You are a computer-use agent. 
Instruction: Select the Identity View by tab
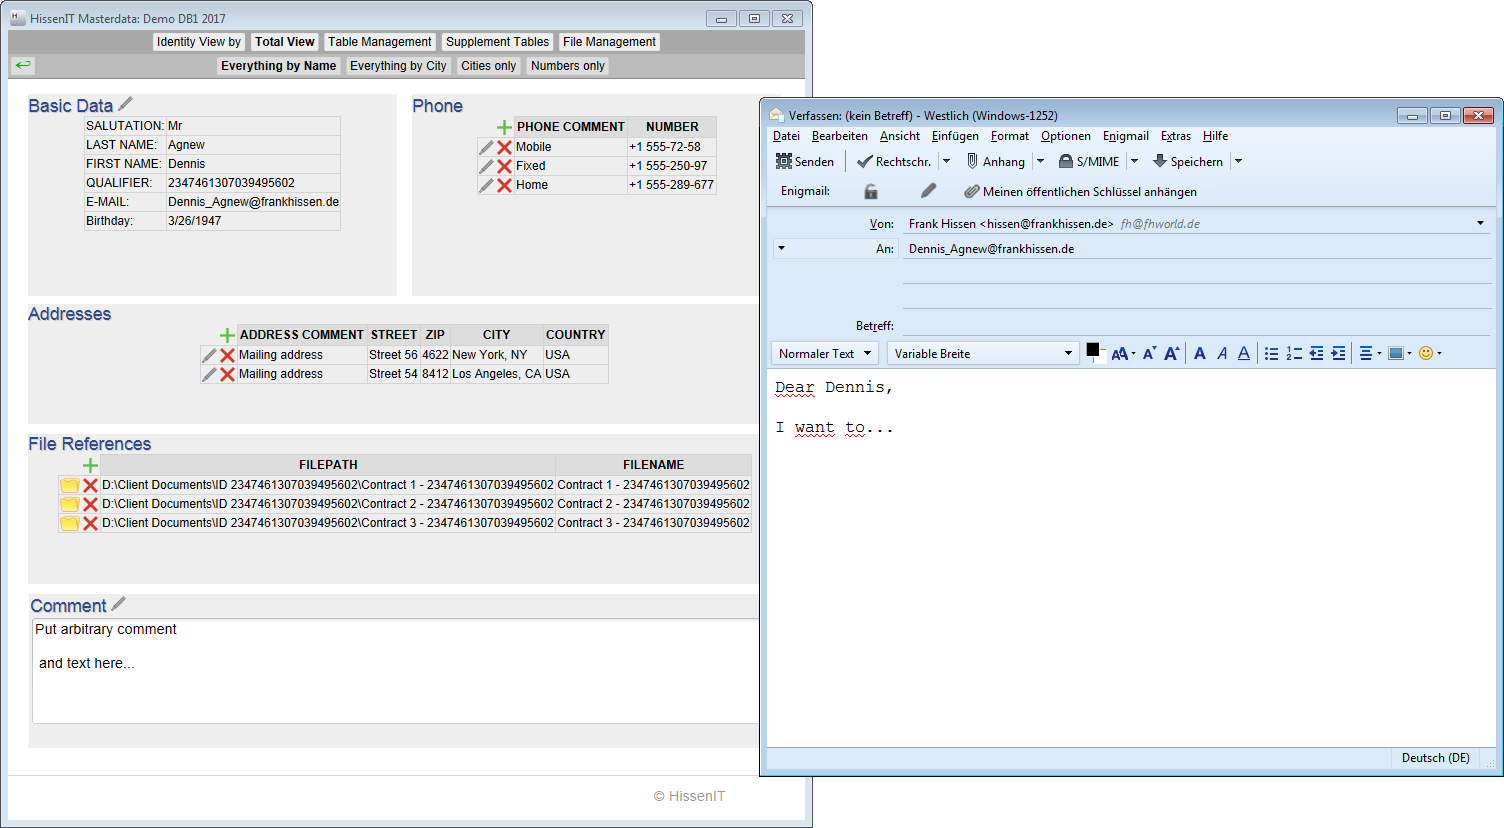[198, 42]
